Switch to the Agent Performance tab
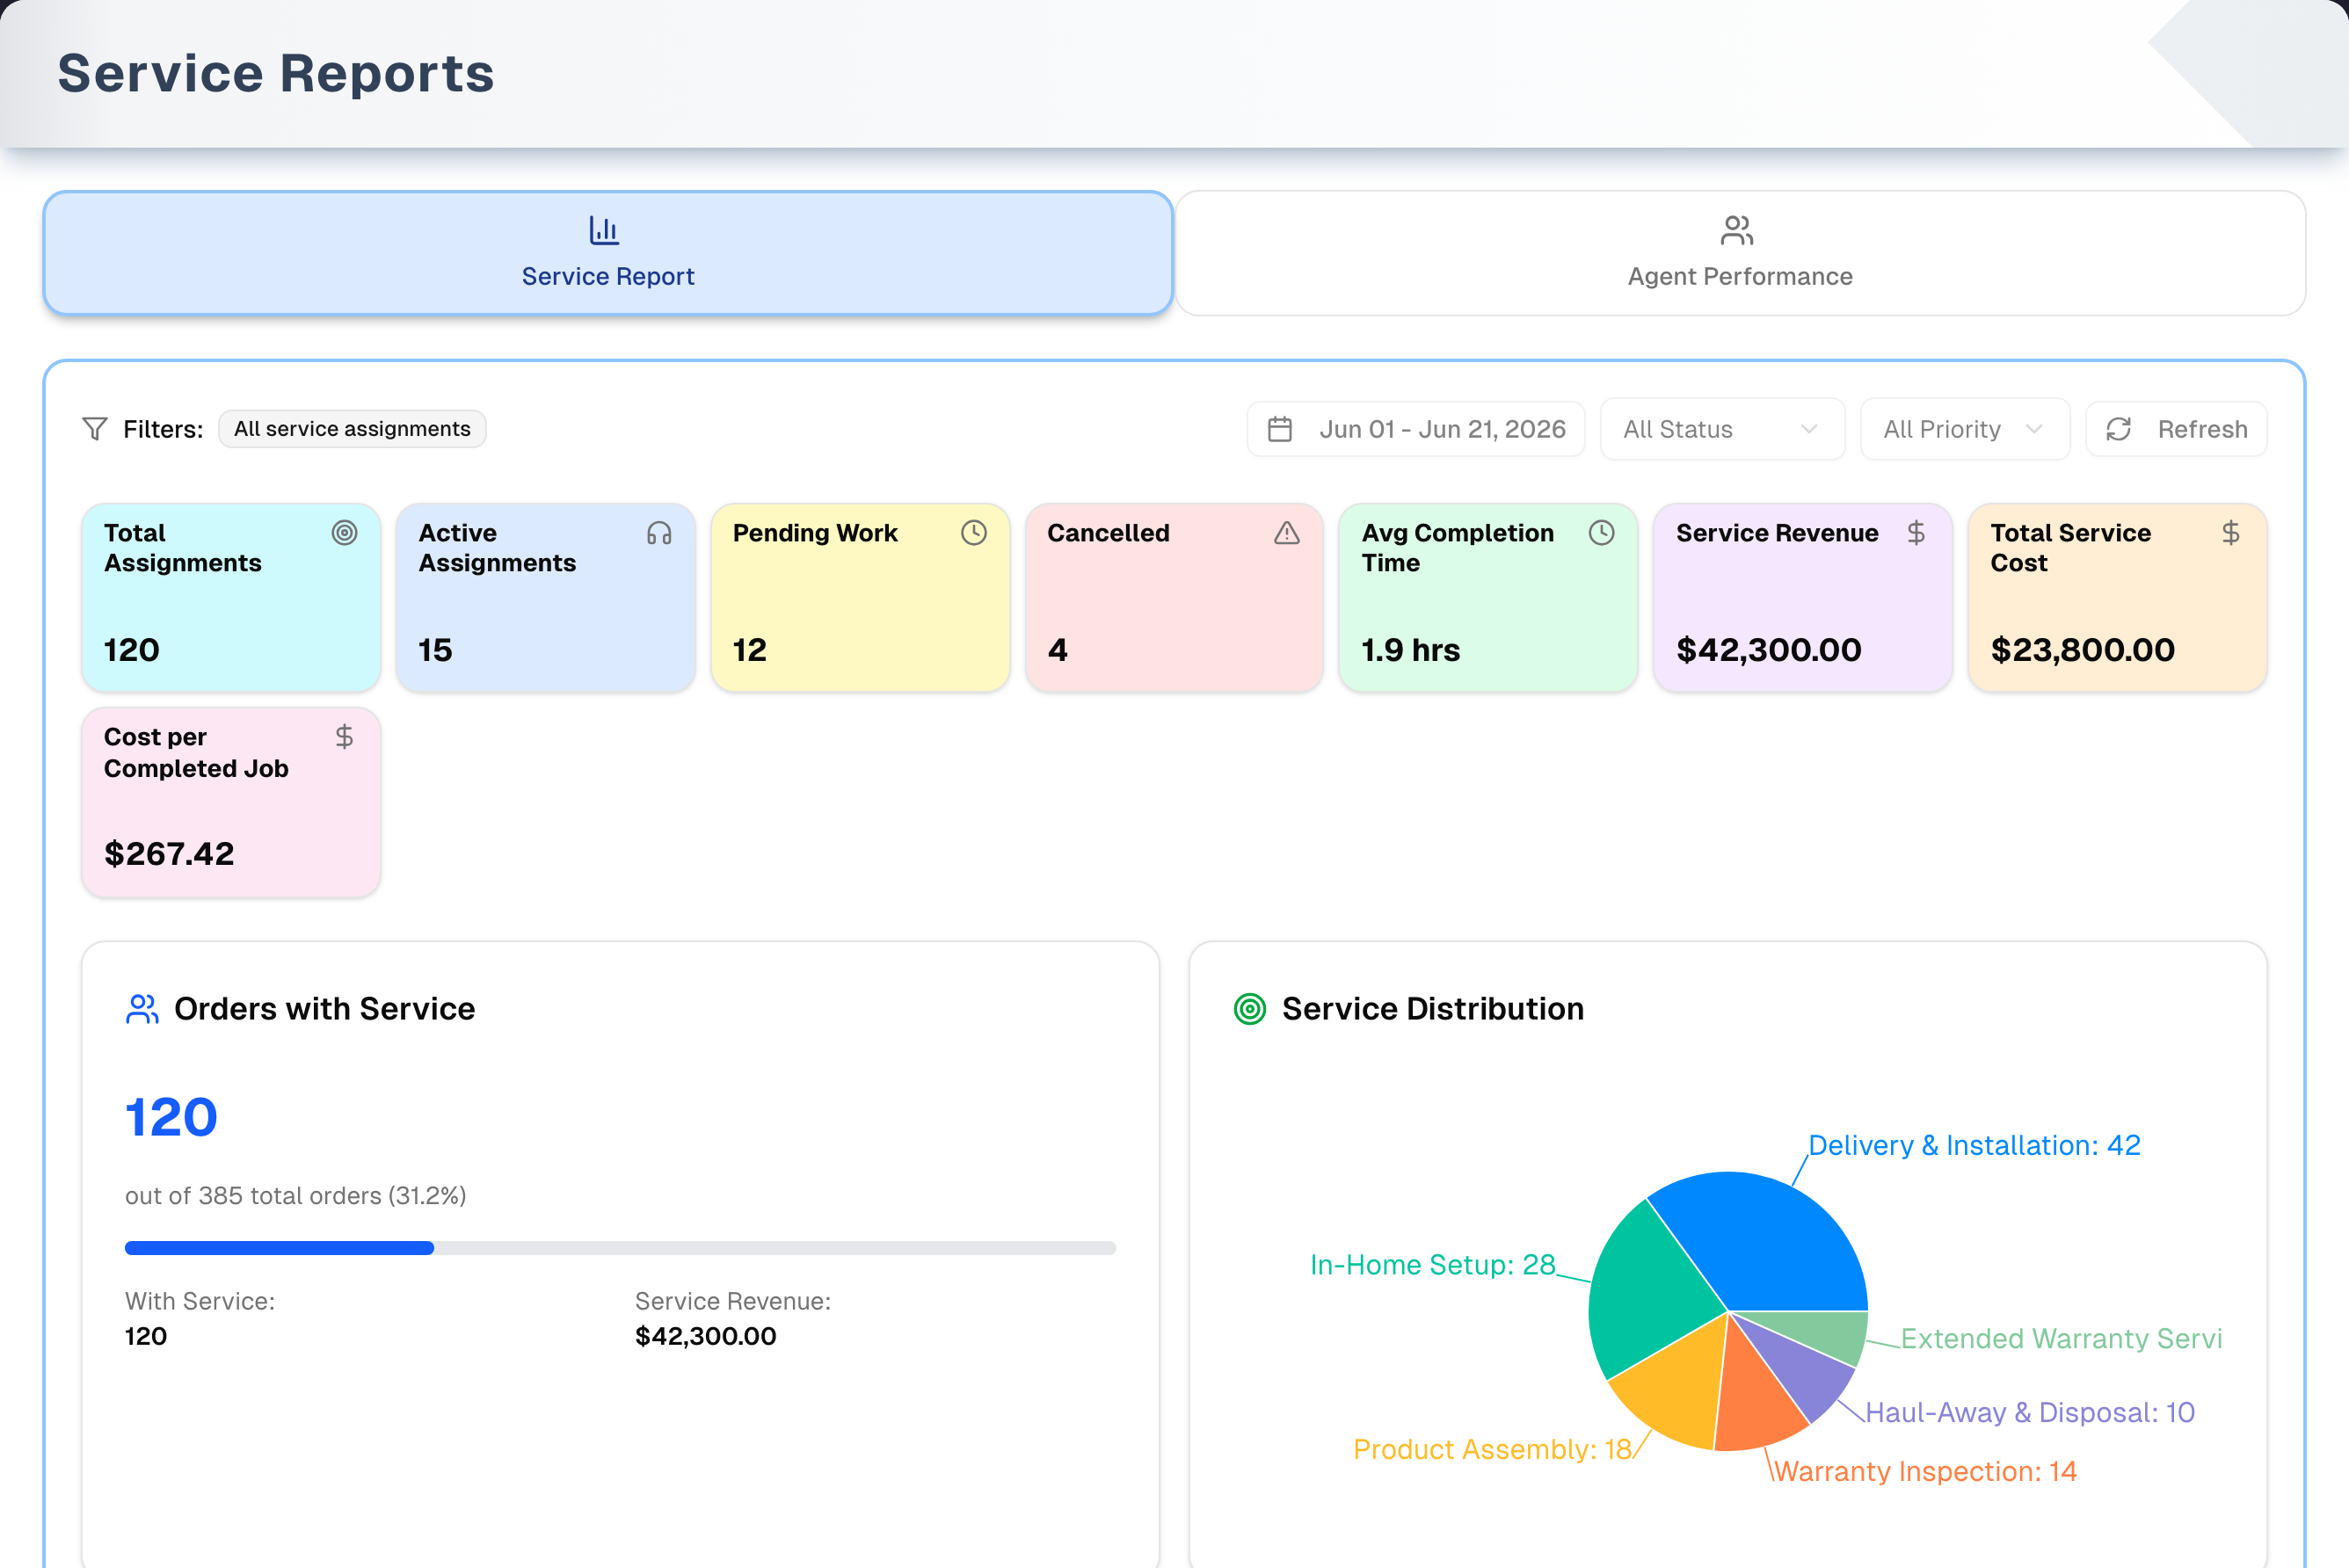Screen dimensions: 2349x1568 [1740, 253]
